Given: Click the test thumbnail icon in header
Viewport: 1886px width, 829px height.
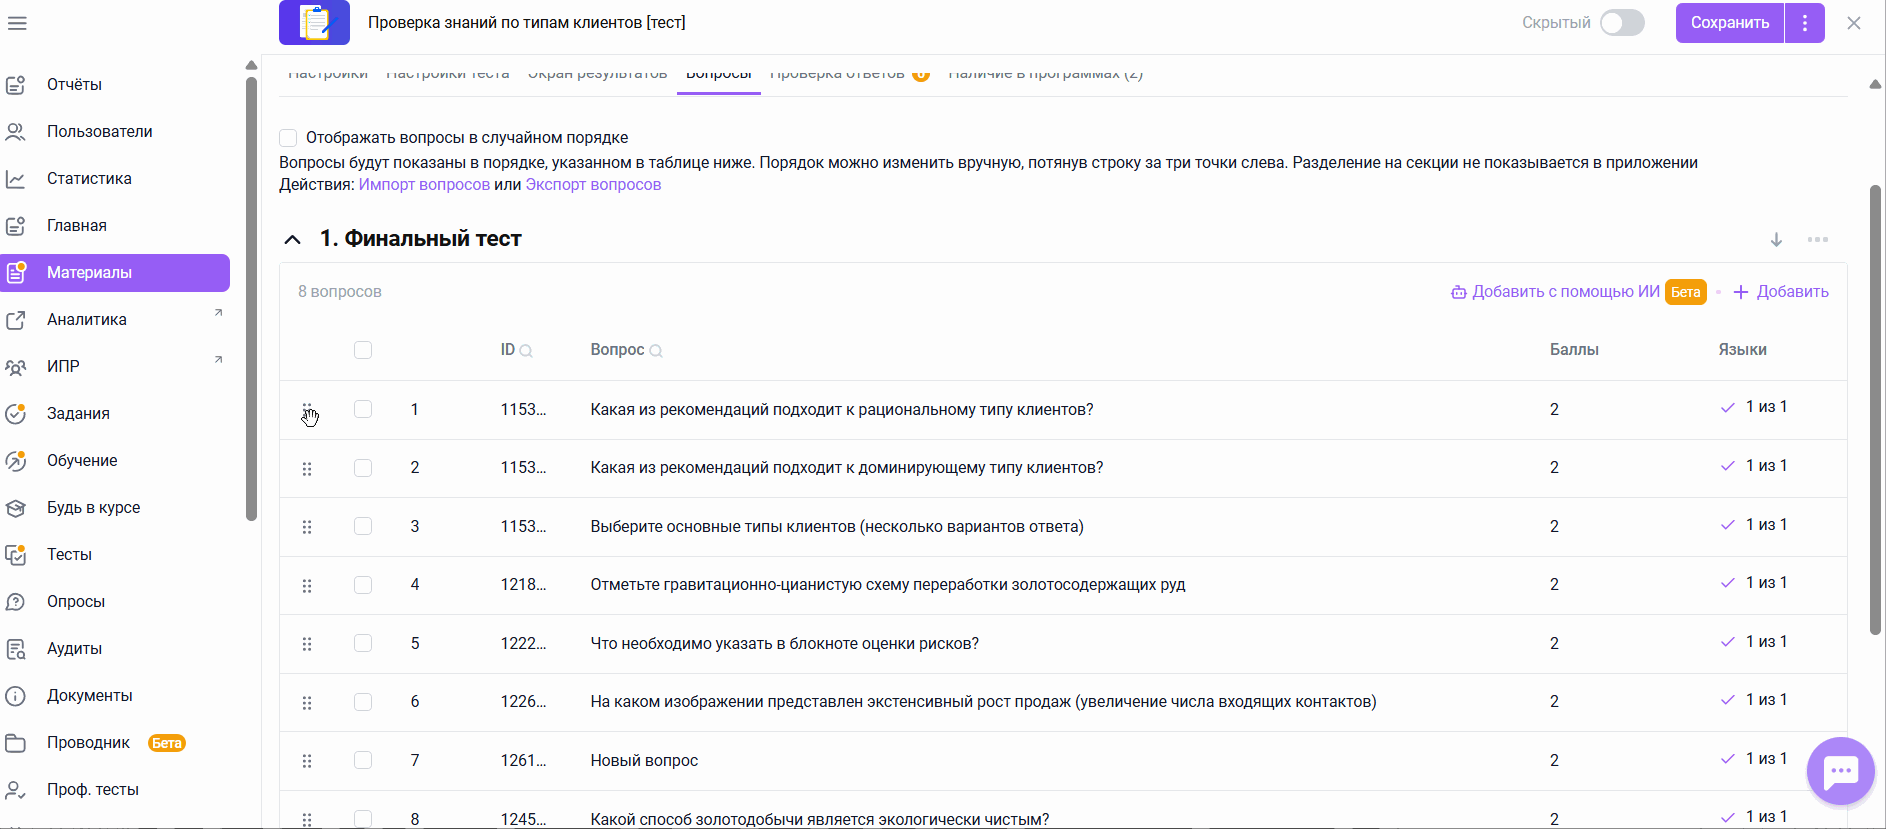Looking at the screenshot, I should pyautogui.click(x=314, y=23).
